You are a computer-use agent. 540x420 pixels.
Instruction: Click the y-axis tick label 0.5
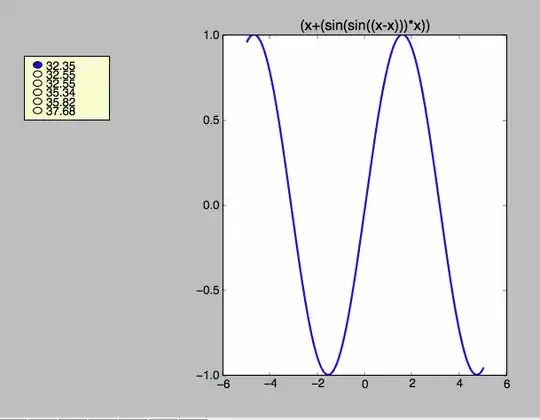211,120
